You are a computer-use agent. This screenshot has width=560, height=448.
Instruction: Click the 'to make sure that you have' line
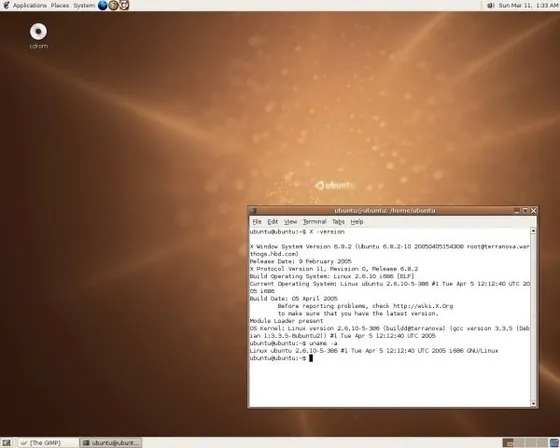[358, 314]
